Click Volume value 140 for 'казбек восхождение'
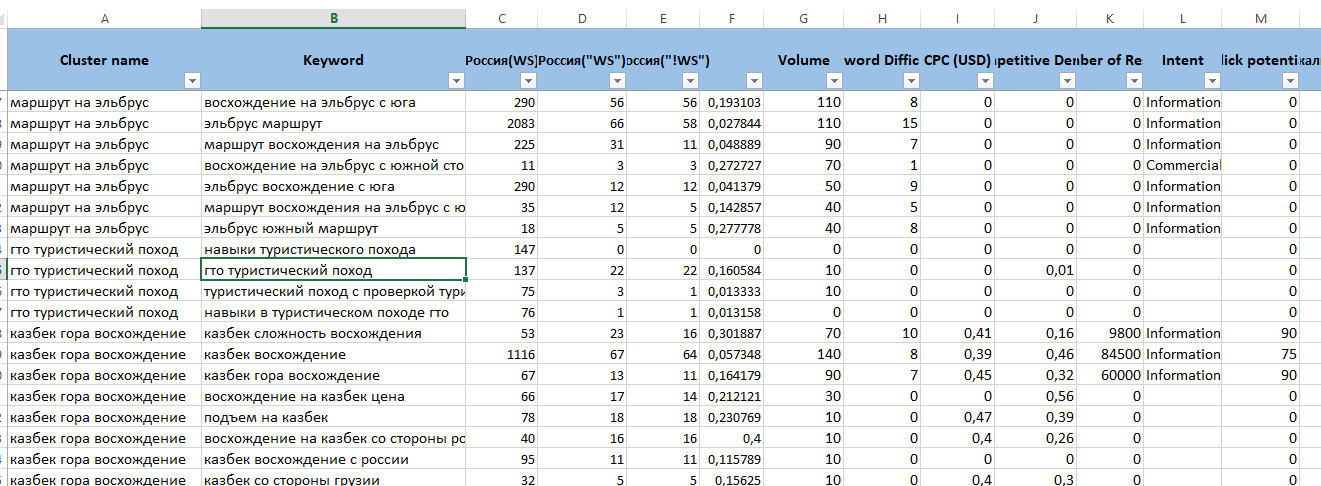Screen dimensions: 1321x486 (804, 354)
